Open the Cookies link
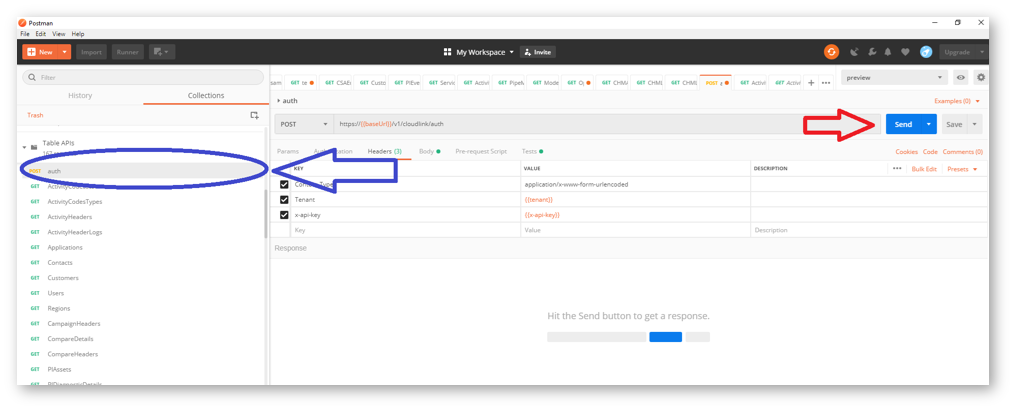The image size is (1015, 411). coord(906,151)
